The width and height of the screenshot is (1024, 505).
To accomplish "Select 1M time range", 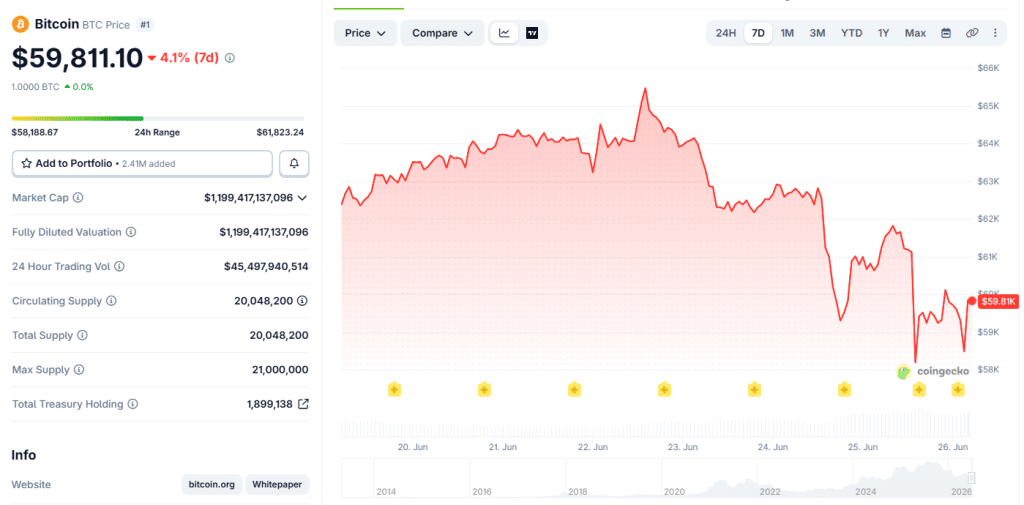I will [x=787, y=33].
